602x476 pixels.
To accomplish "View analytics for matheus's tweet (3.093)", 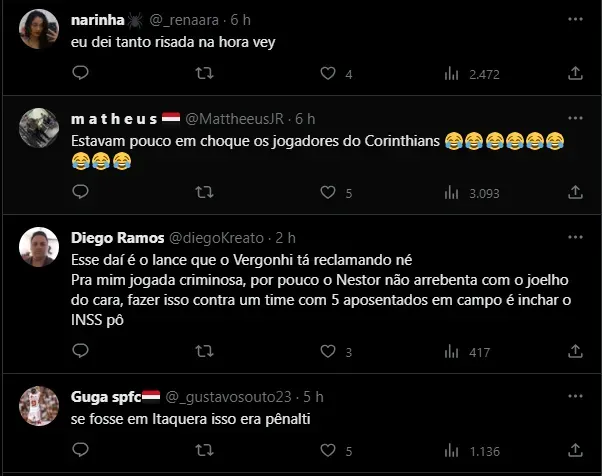I will point(451,193).
